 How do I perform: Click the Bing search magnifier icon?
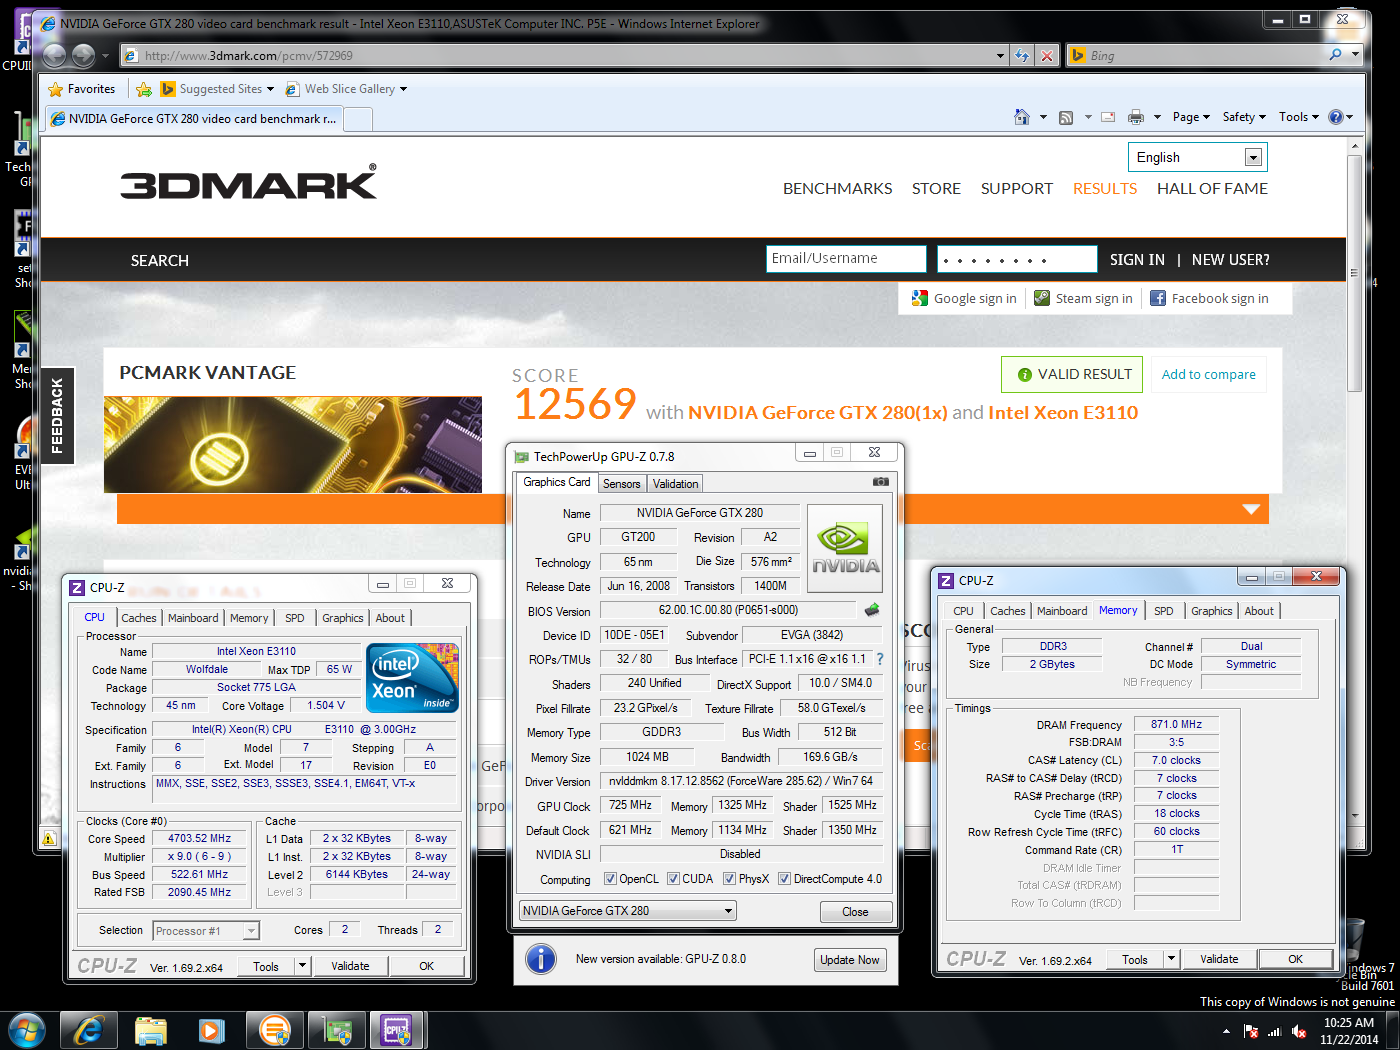click(x=1335, y=55)
